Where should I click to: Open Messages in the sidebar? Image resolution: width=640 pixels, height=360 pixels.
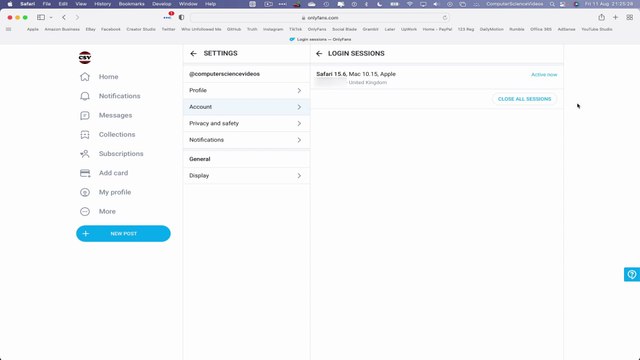(106, 116)
